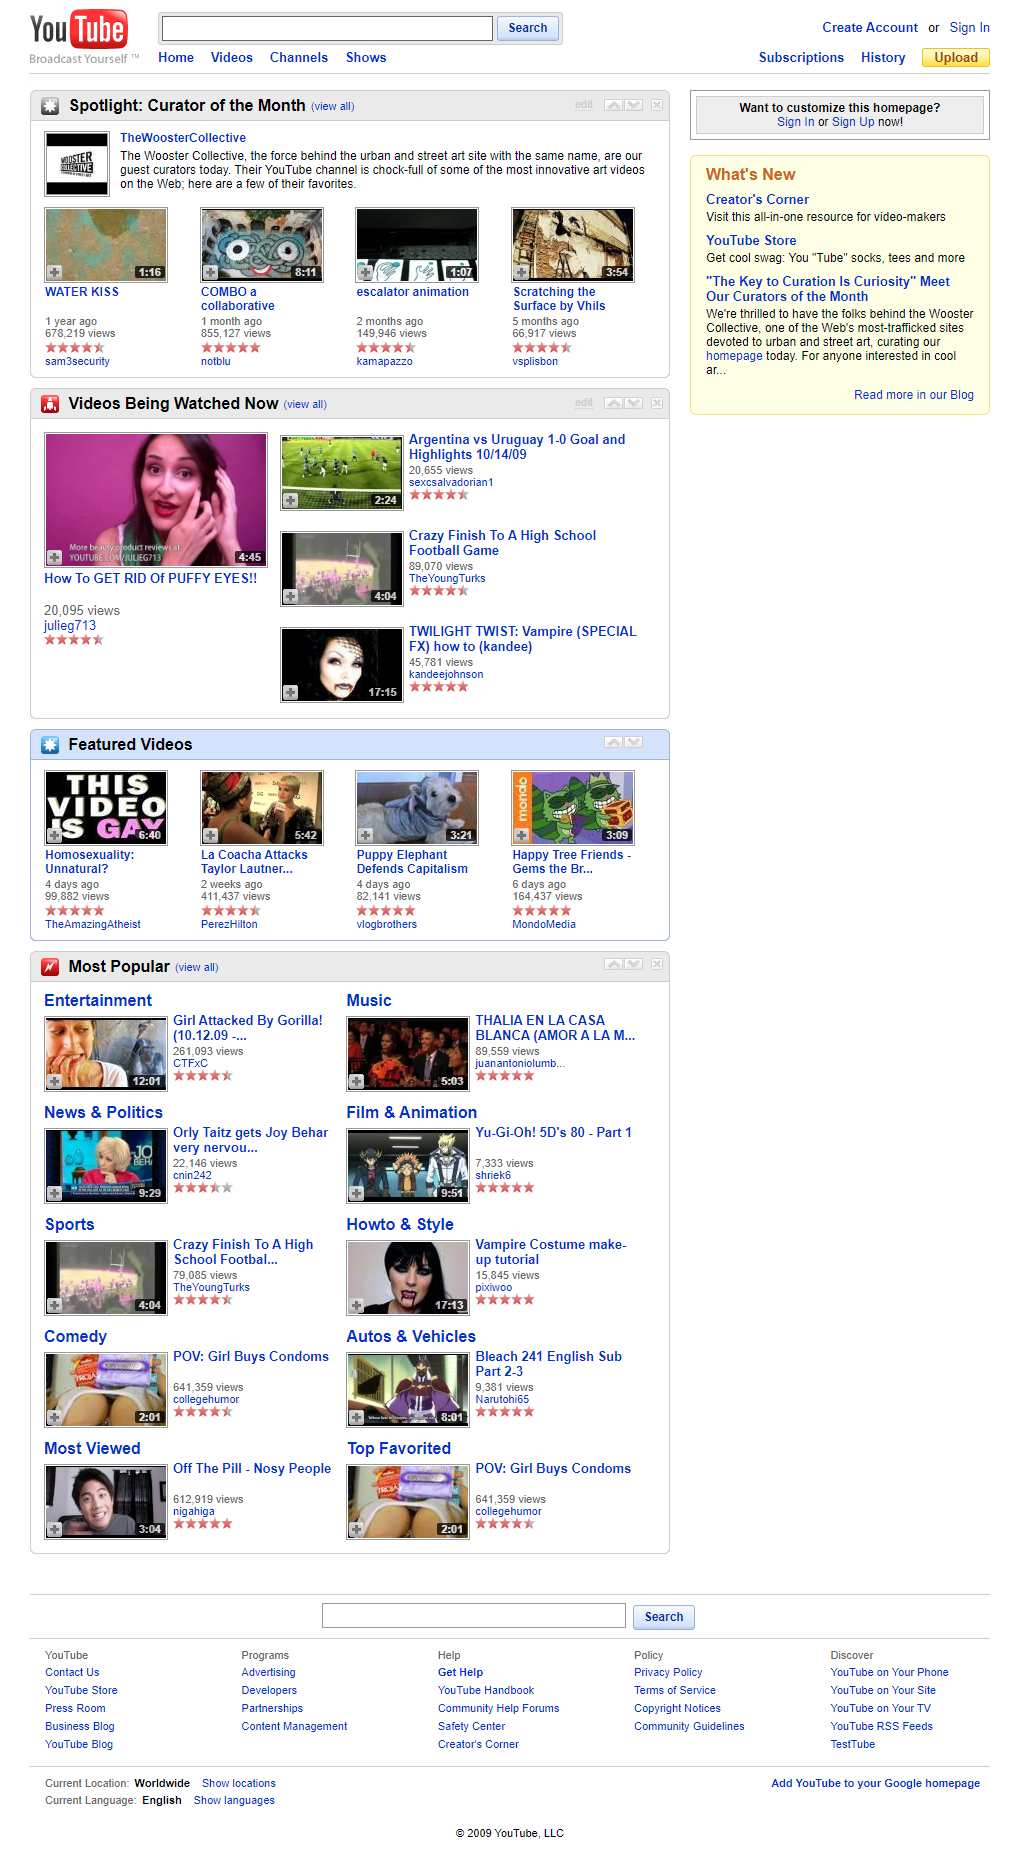Go to Subscriptions
The width and height of the screenshot is (1020, 1860).
(801, 58)
